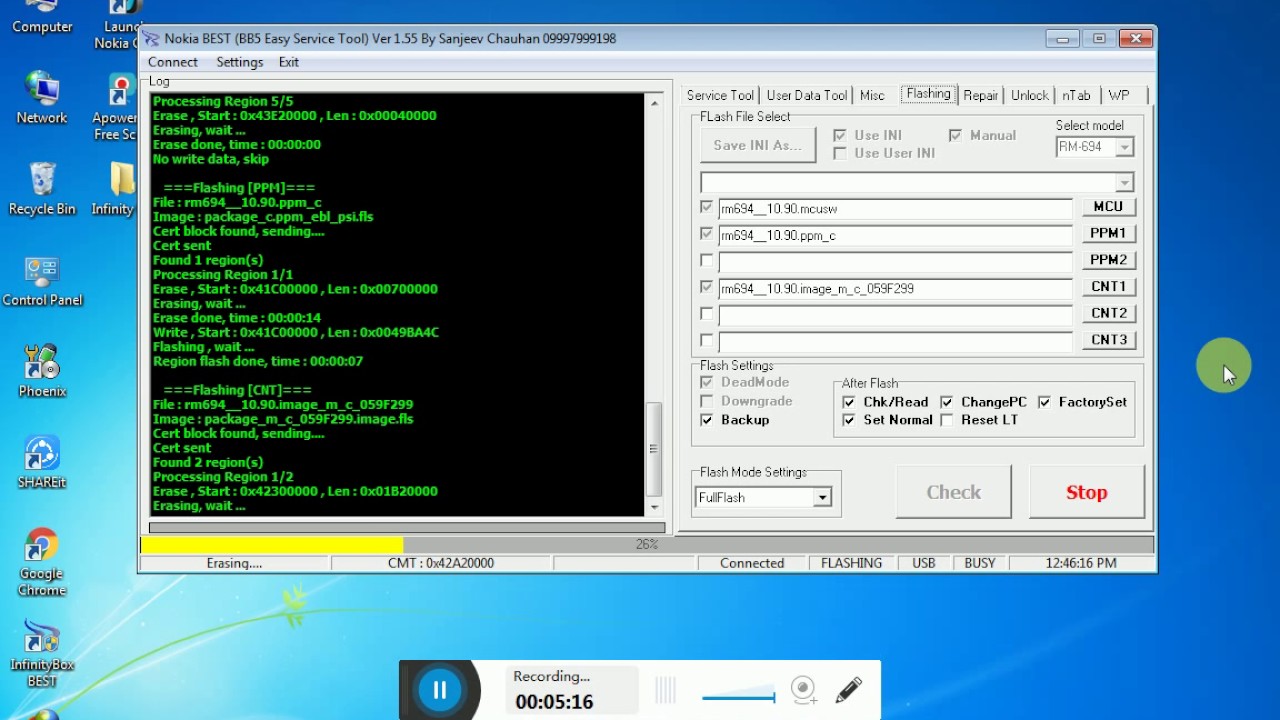Switch to the Misc tab
The height and width of the screenshot is (720, 1280).
[x=872, y=95]
